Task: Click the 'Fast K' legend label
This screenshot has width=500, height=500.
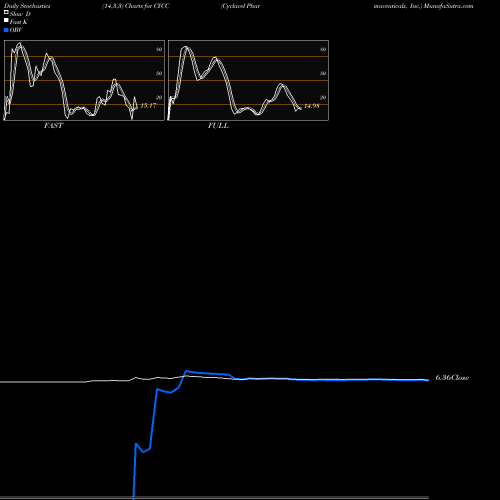Action: 19,22
